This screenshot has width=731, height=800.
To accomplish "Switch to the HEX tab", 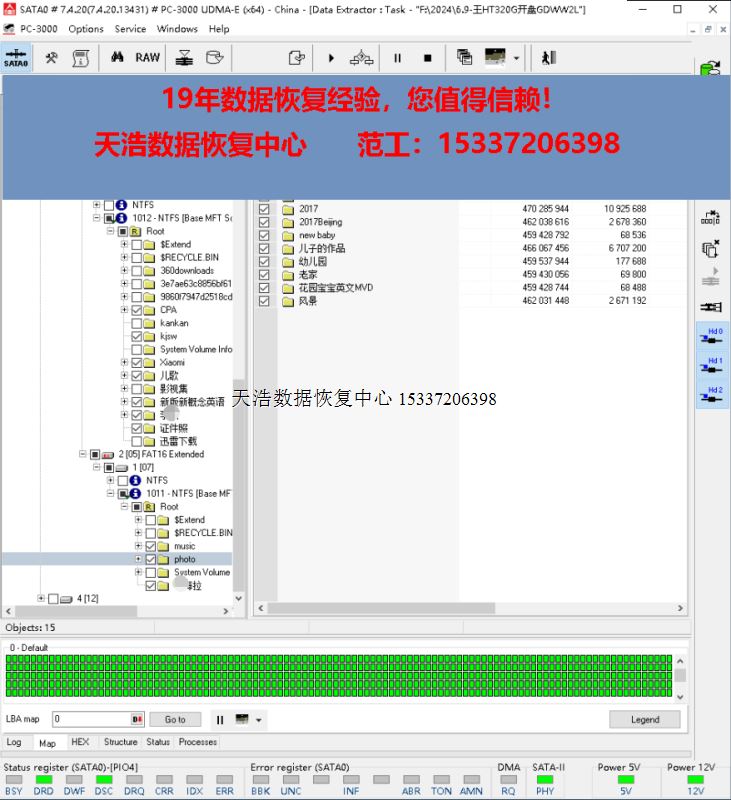I will (80, 742).
